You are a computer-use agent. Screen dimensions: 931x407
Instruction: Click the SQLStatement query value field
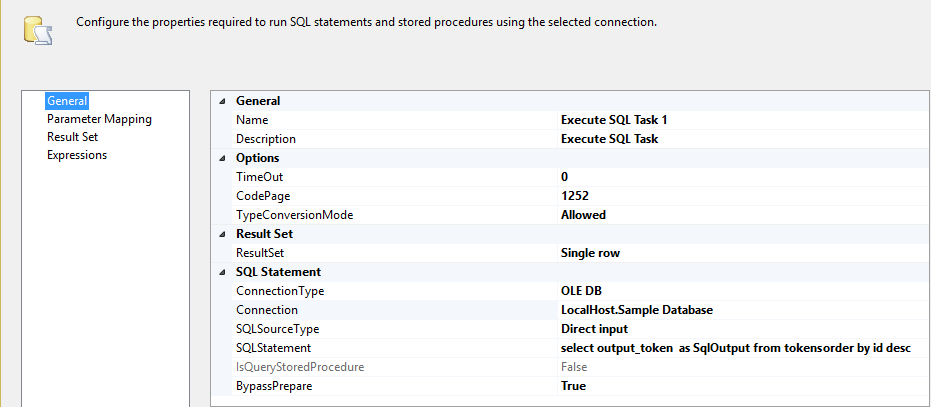click(740, 348)
